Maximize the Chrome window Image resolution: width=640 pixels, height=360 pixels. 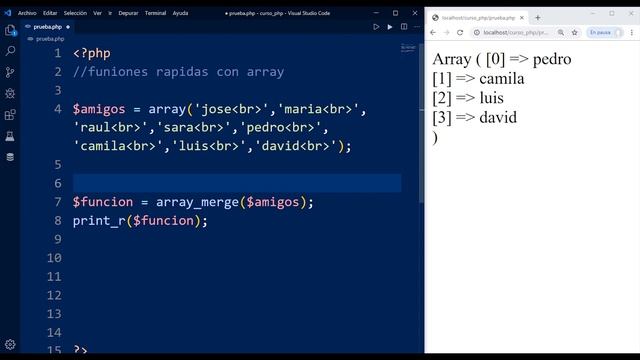(x=611, y=13)
